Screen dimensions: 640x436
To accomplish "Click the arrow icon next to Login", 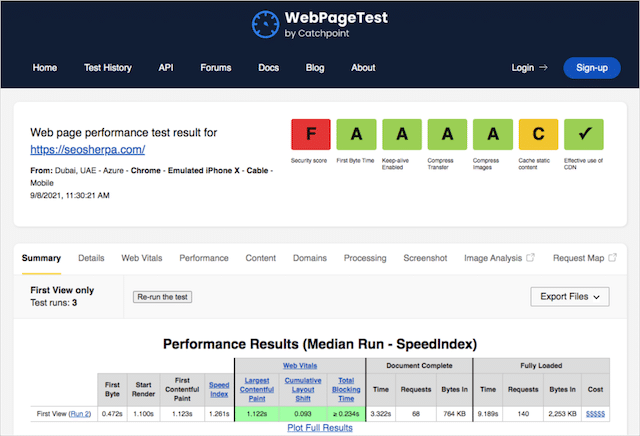I will pyautogui.click(x=543, y=67).
